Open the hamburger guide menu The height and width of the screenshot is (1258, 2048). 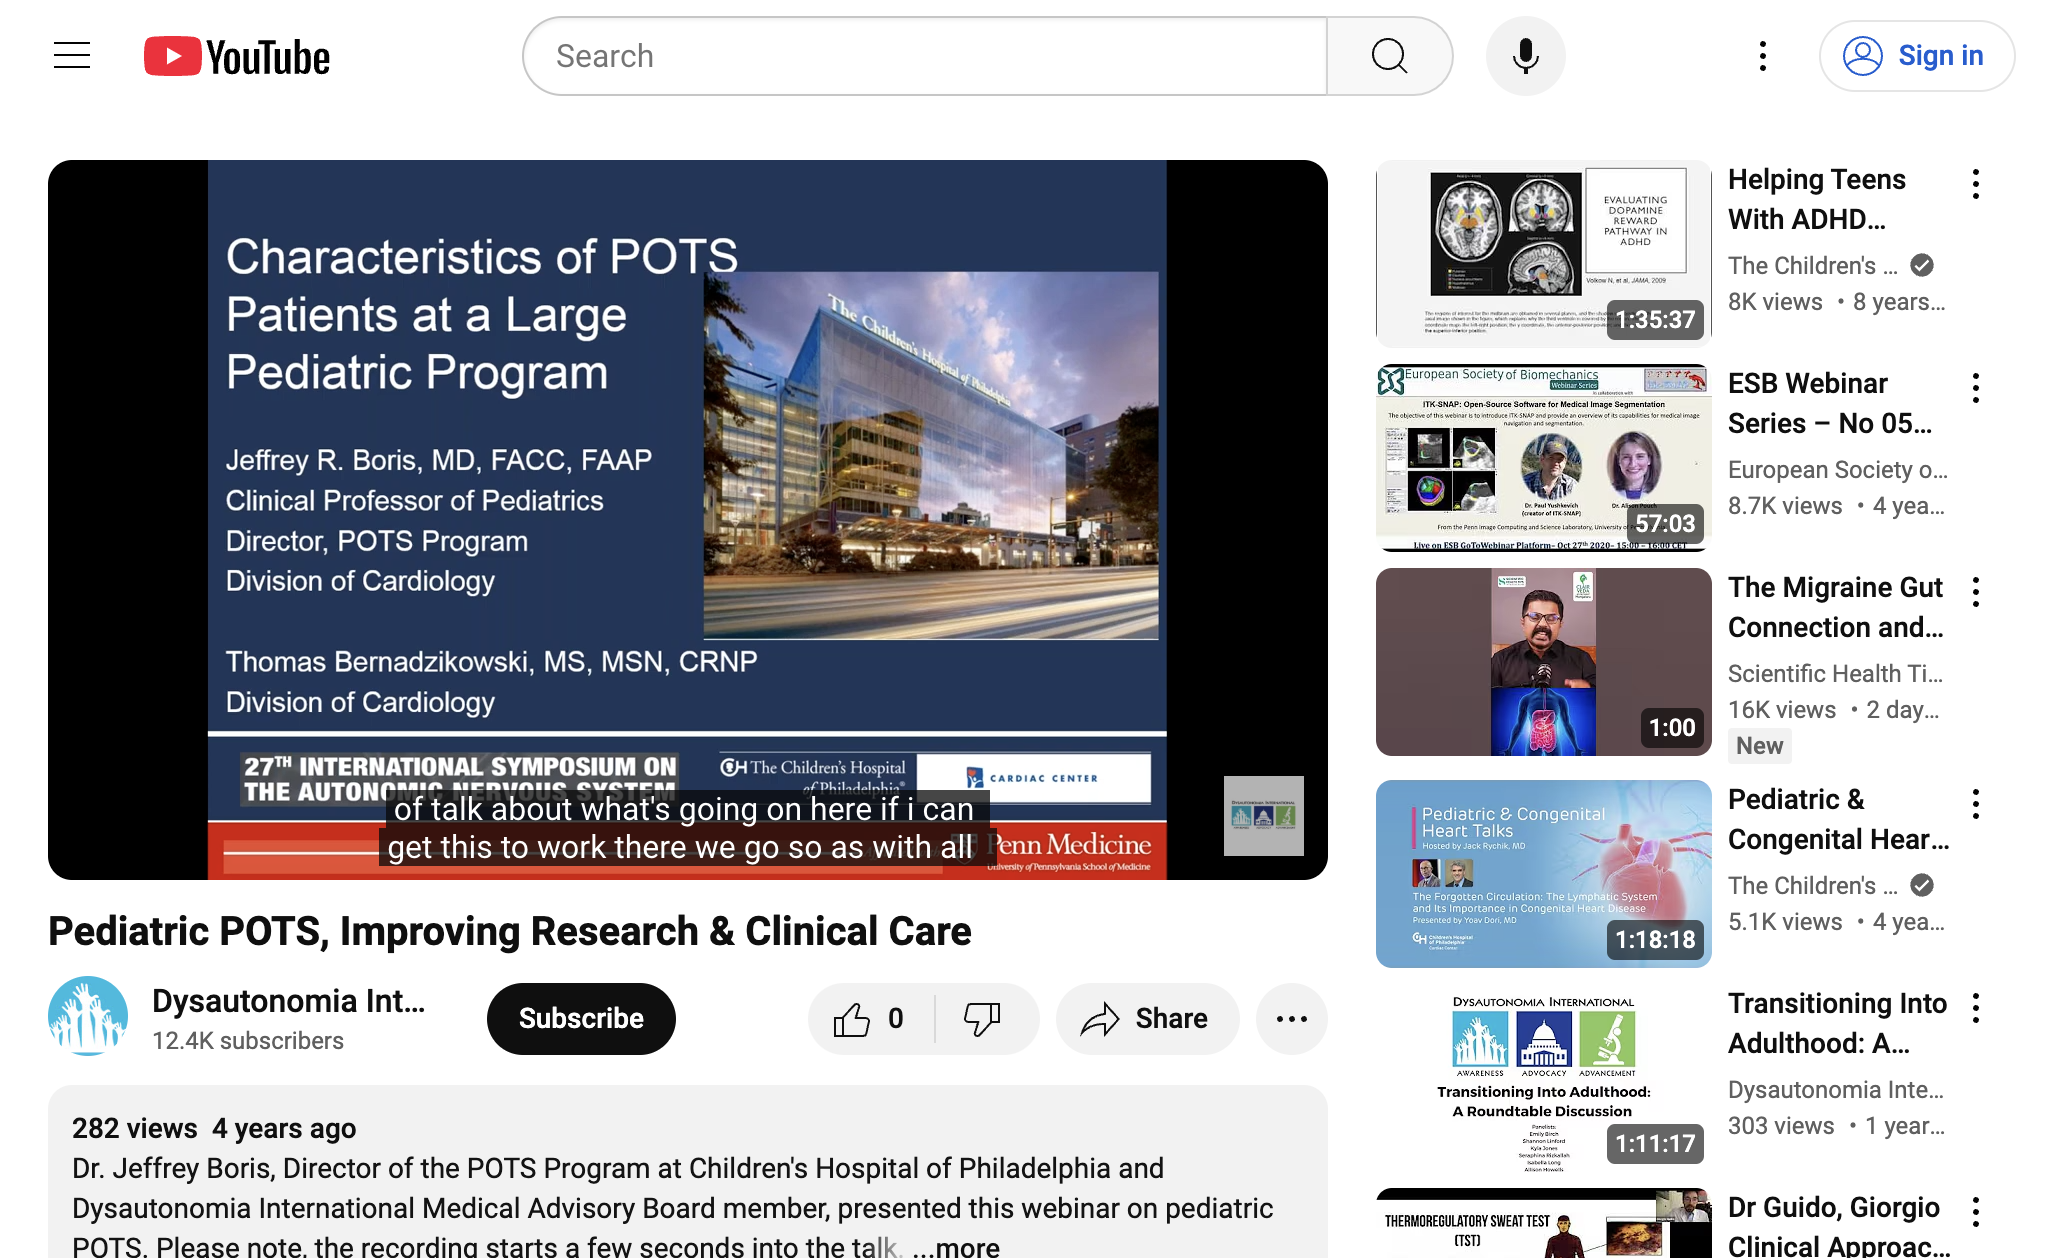72,56
